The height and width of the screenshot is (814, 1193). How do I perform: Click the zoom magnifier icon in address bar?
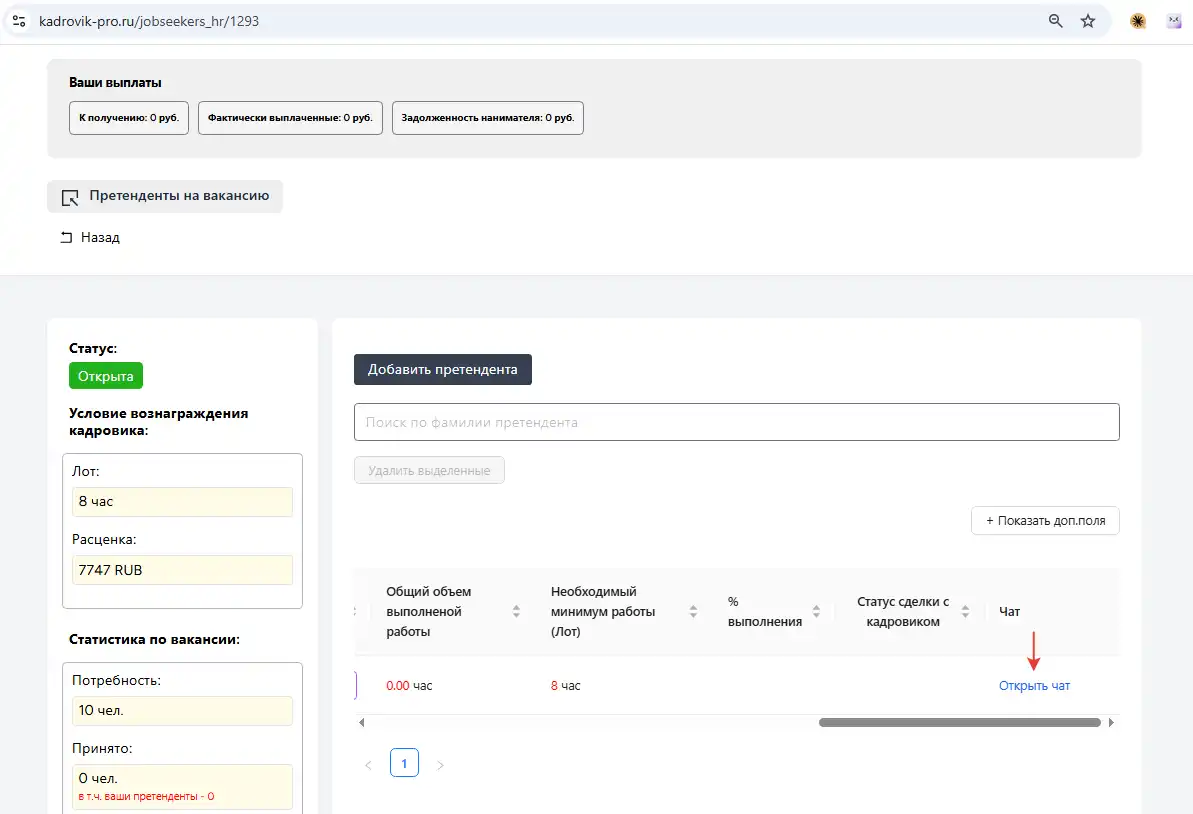[1055, 20]
